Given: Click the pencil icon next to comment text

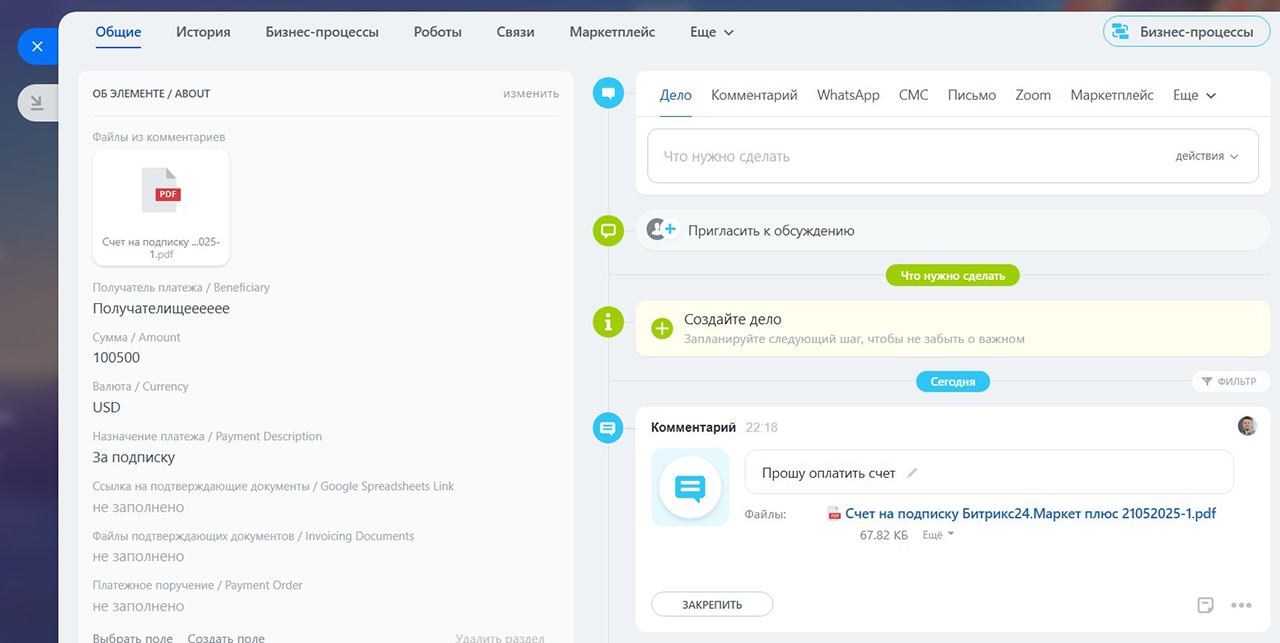Looking at the screenshot, I should (911, 473).
